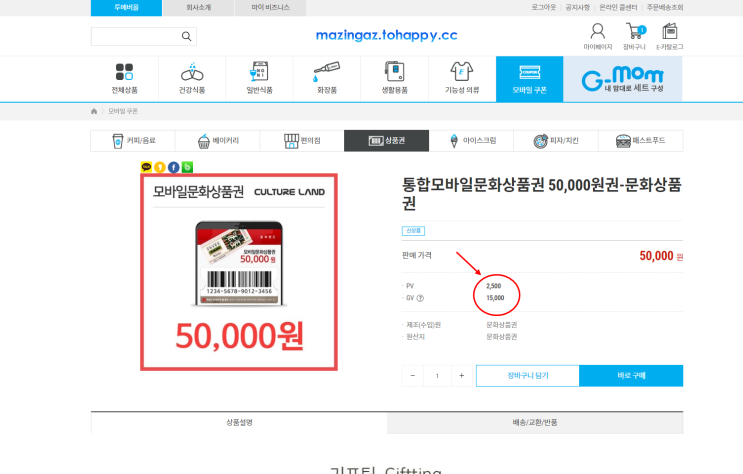Open the 커피/음료 coupon tab
The image size is (743, 474).
click(x=133, y=141)
